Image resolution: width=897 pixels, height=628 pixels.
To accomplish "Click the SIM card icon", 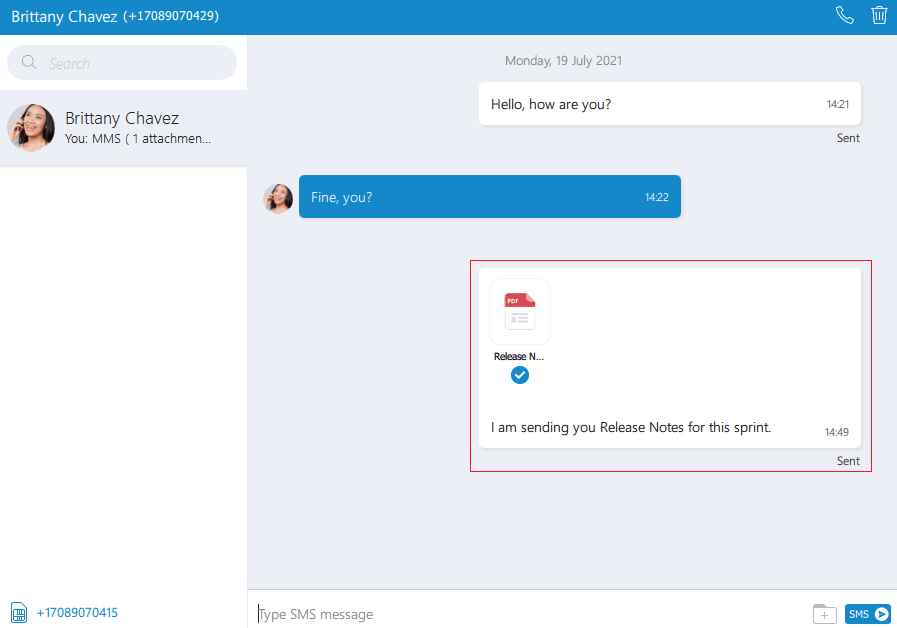I will click(x=19, y=613).
